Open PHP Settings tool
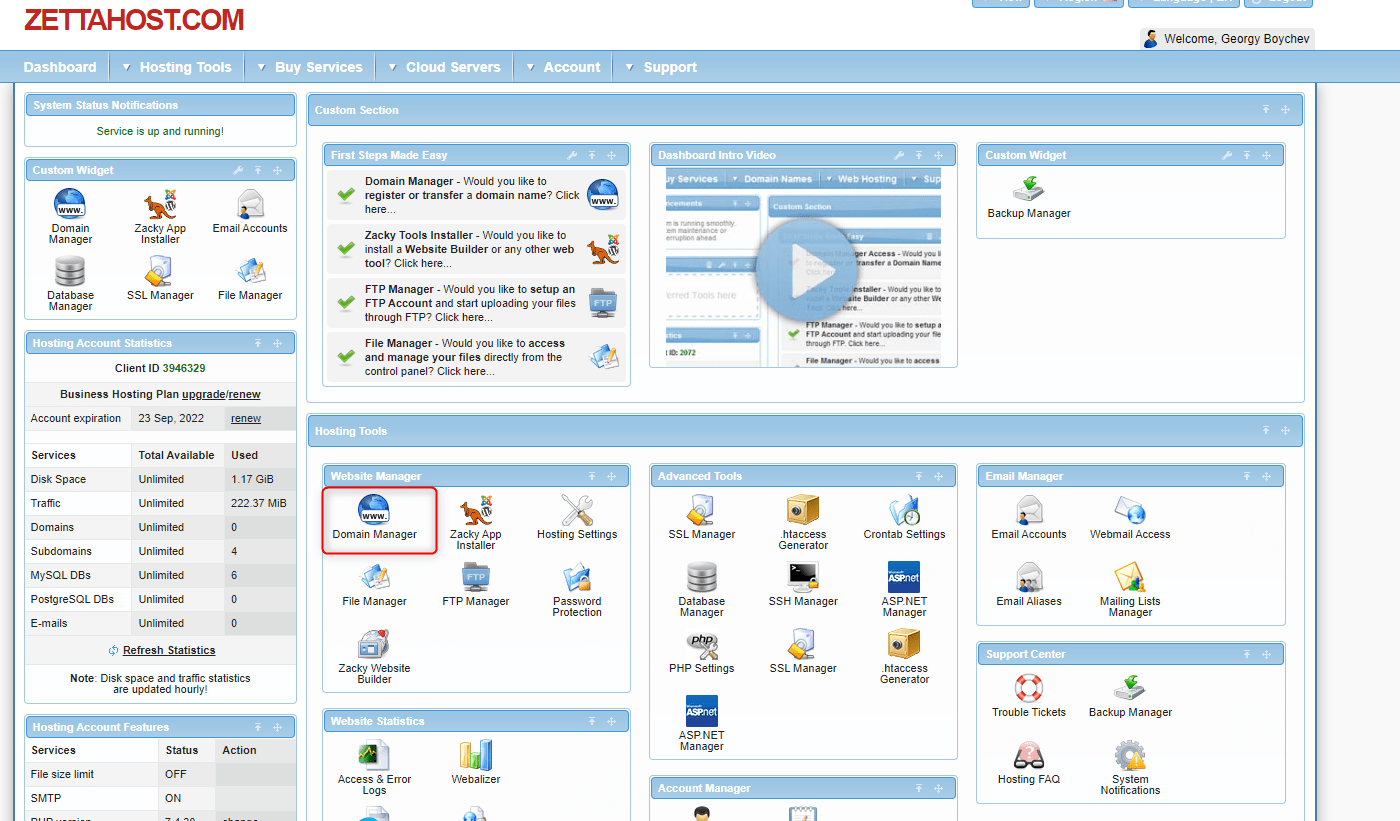The width and height of the screenshot is (1400, 821). [x=702, y=652]
